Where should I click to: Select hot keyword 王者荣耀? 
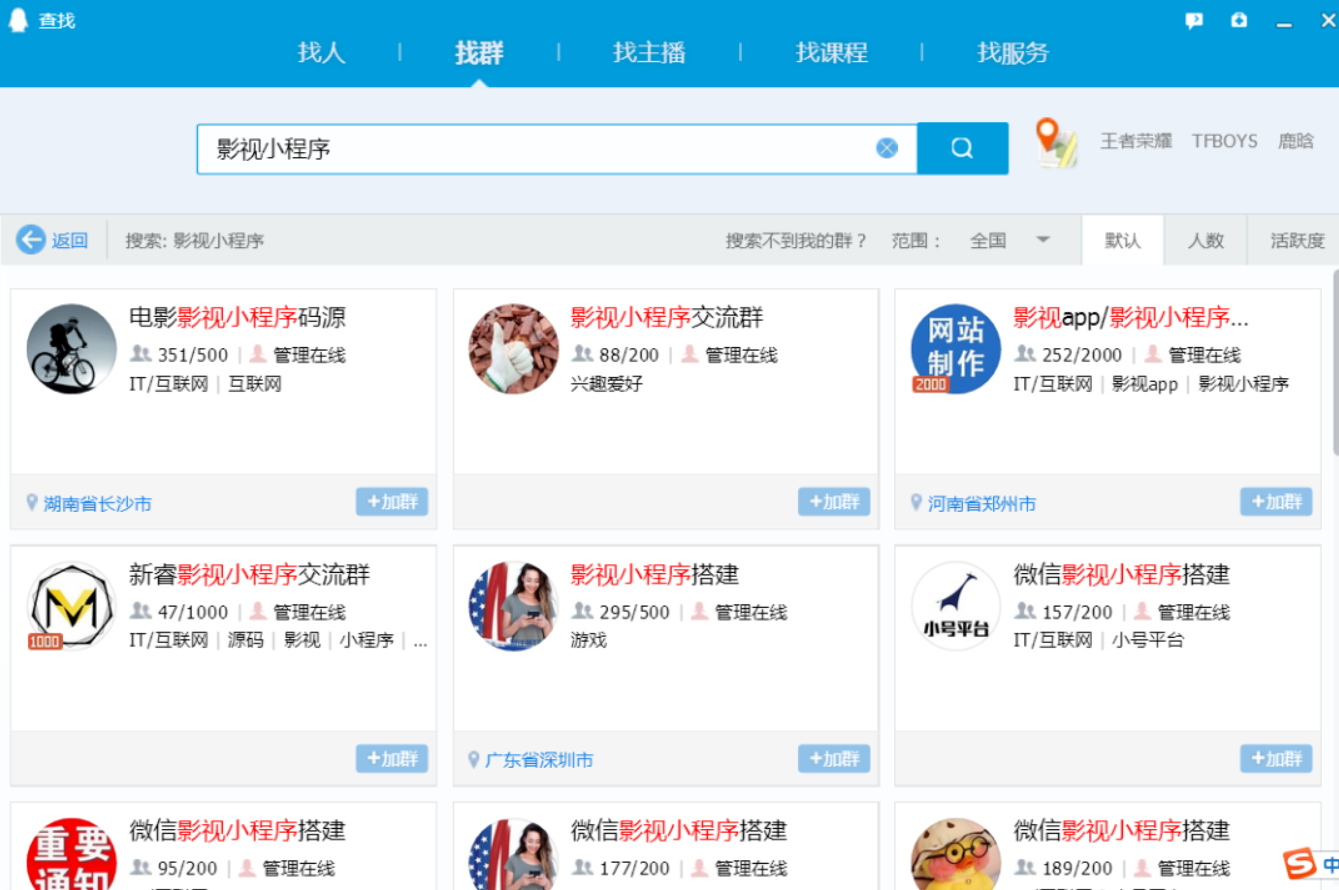point(1136,141)
